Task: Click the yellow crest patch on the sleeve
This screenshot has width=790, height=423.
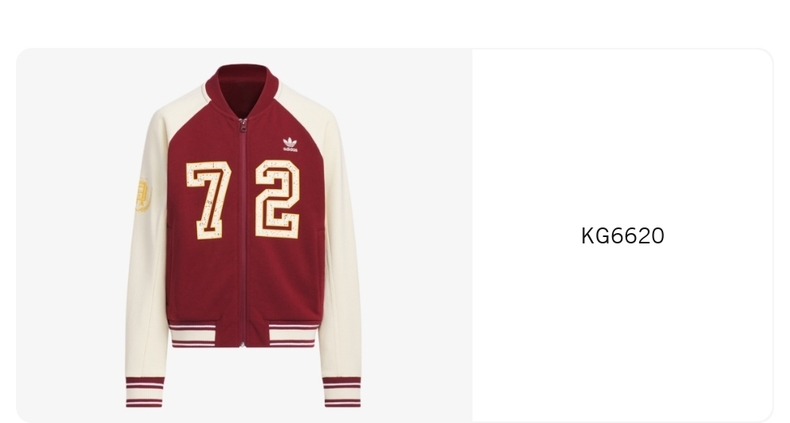Action: [143, 195]
